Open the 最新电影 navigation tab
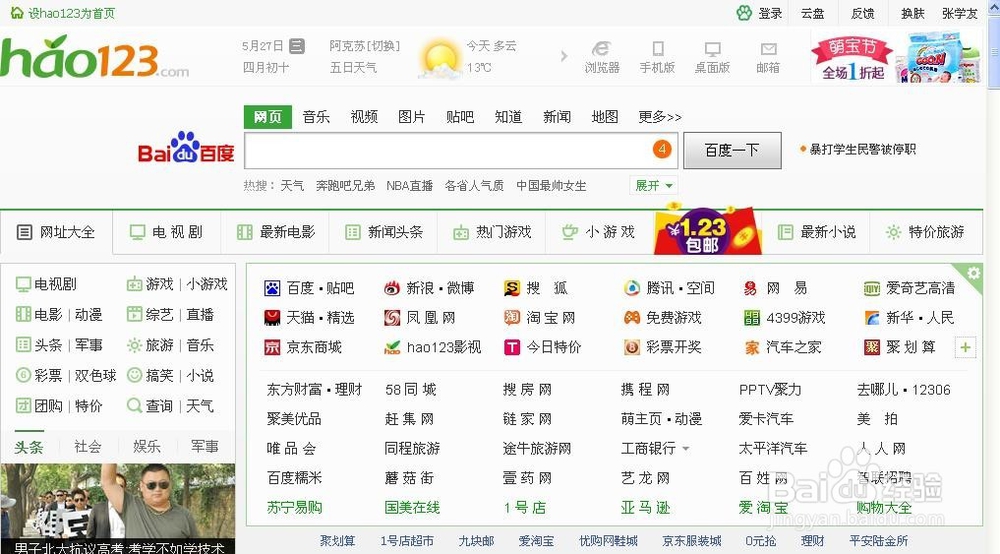The height and width of the screenshot is (554, 1000). [276, 232]
